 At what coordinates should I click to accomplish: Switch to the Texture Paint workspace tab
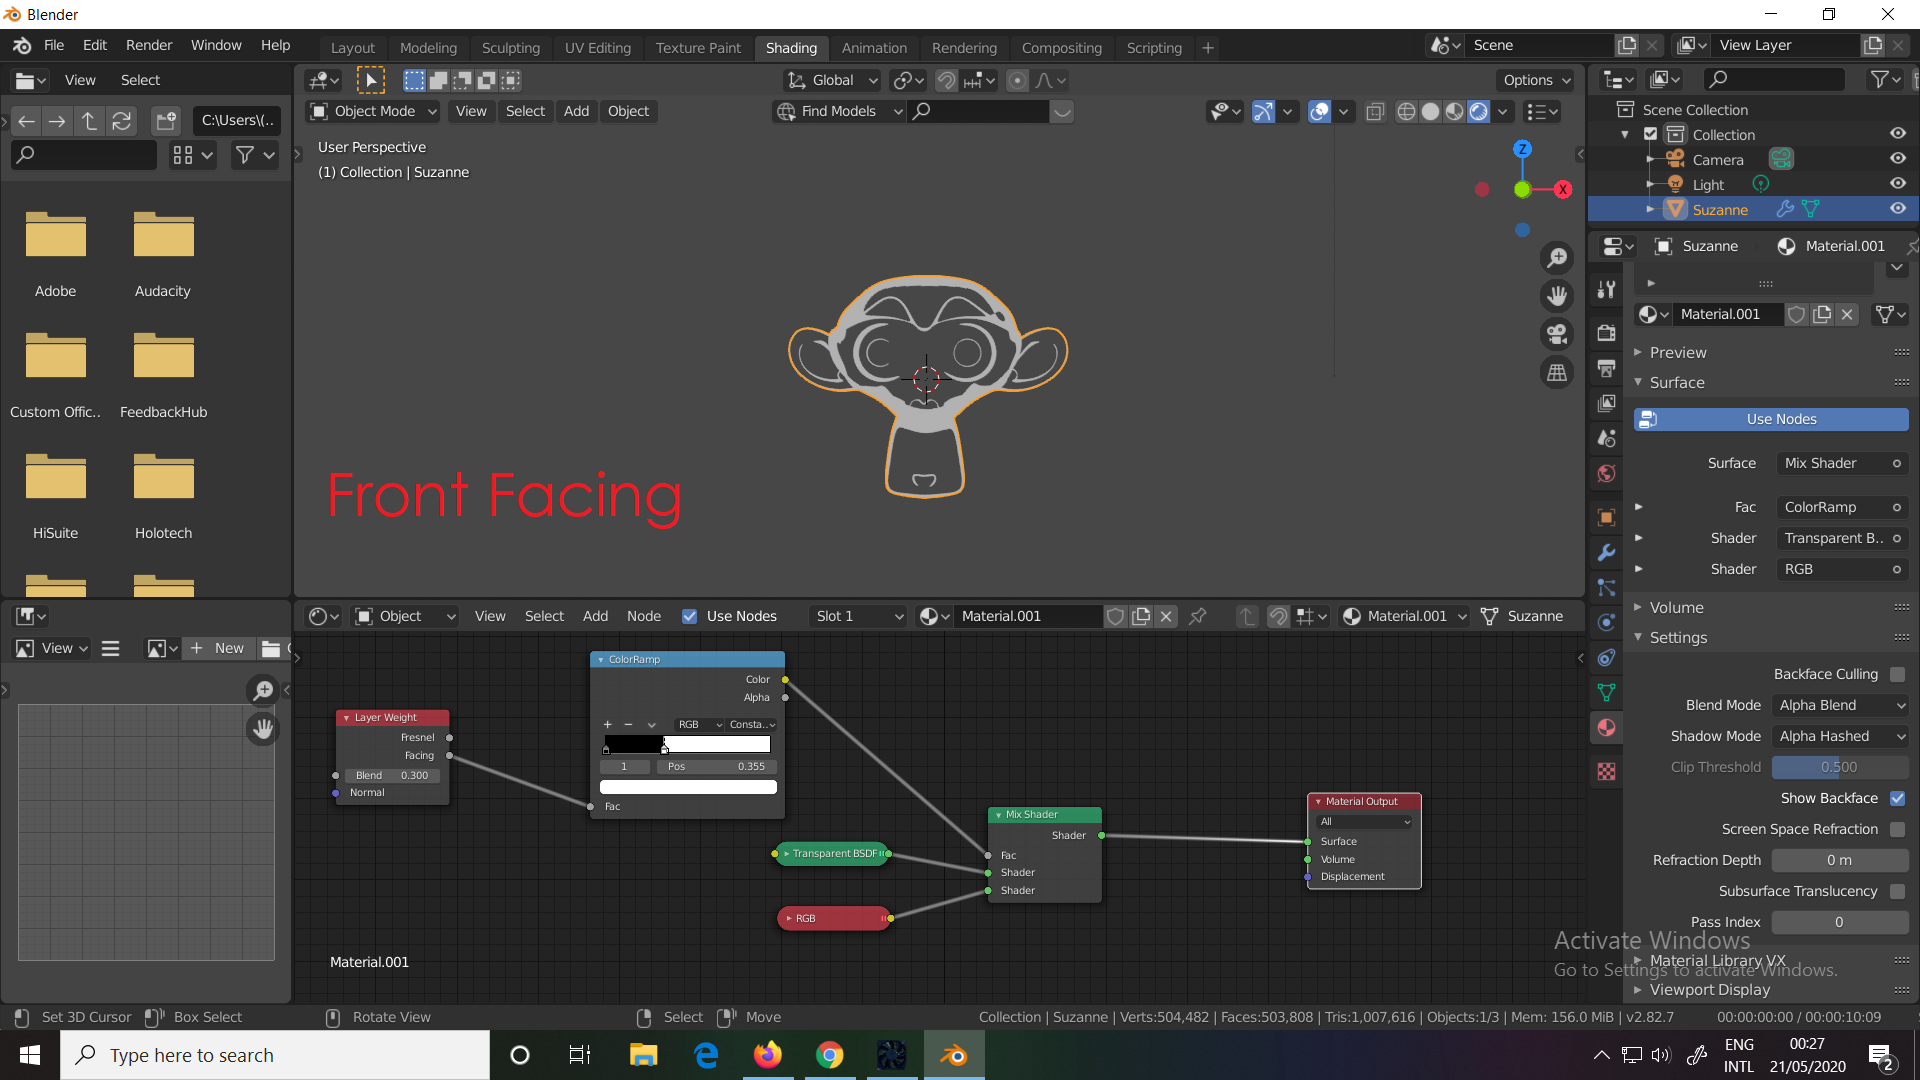(x=698, y=48)
